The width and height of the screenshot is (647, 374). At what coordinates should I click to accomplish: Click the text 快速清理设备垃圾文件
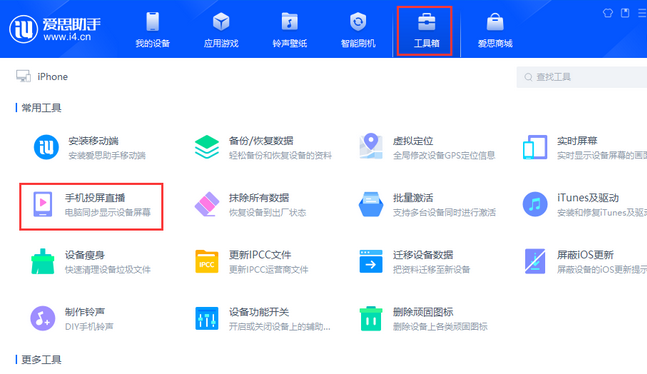pos(108,270)
